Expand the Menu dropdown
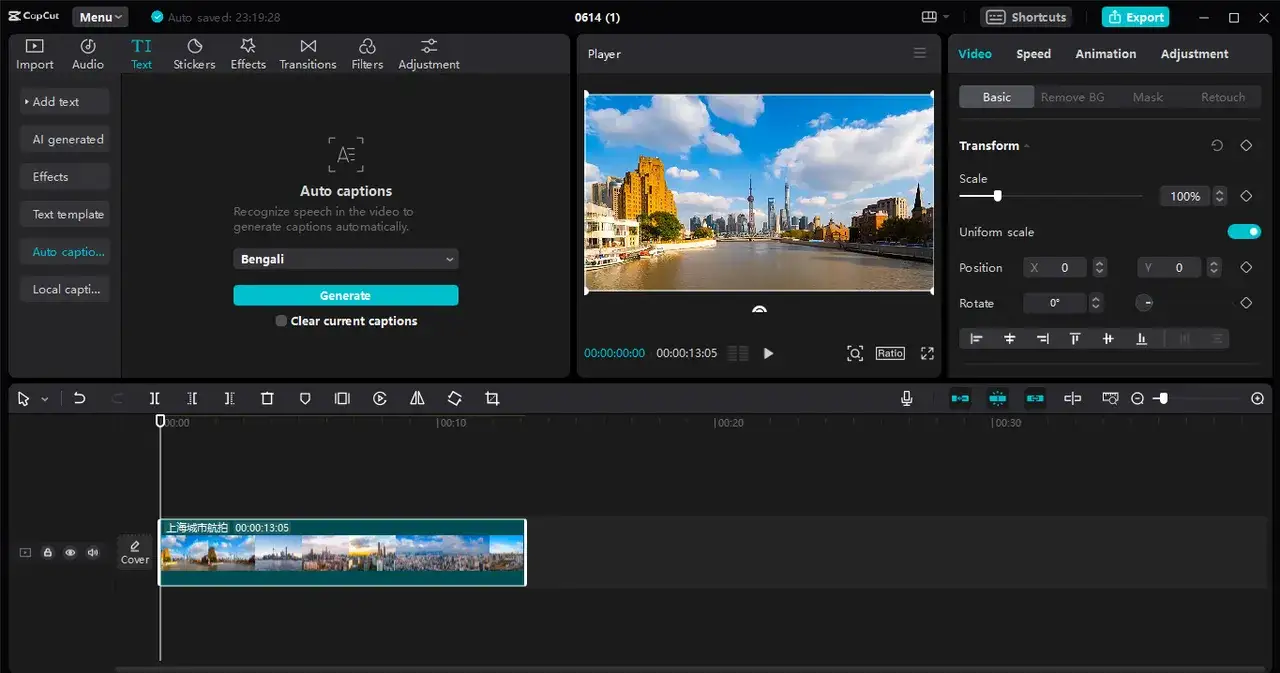 [100, 17]
